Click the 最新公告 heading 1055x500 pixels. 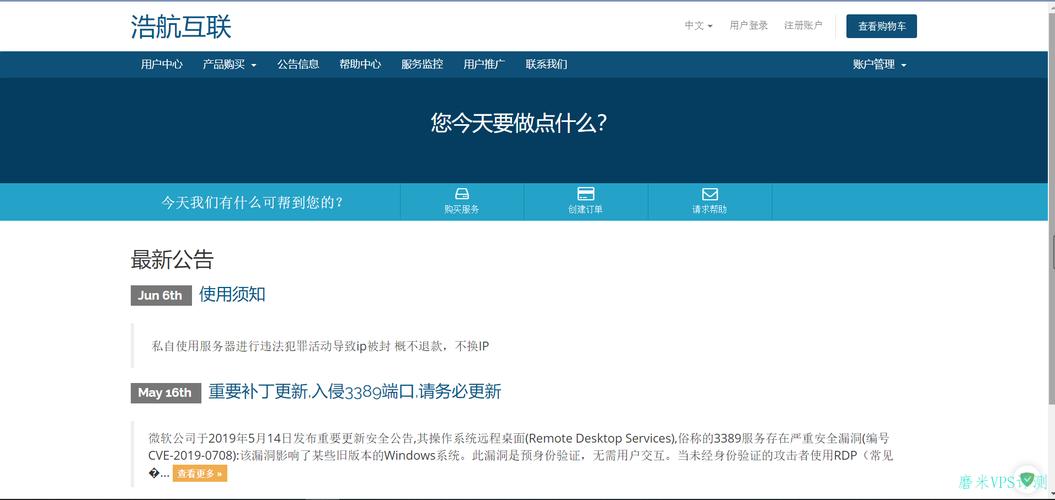[172, 260]
